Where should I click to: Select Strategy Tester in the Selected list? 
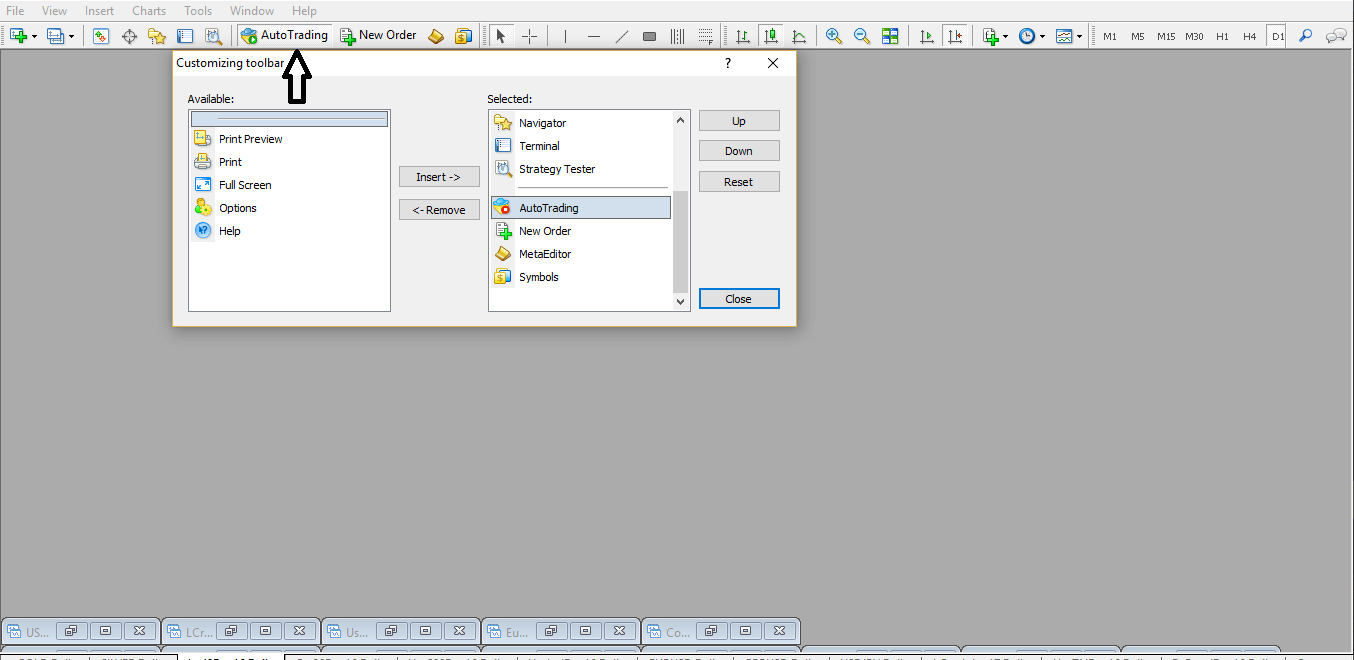[x=581, y=169]
